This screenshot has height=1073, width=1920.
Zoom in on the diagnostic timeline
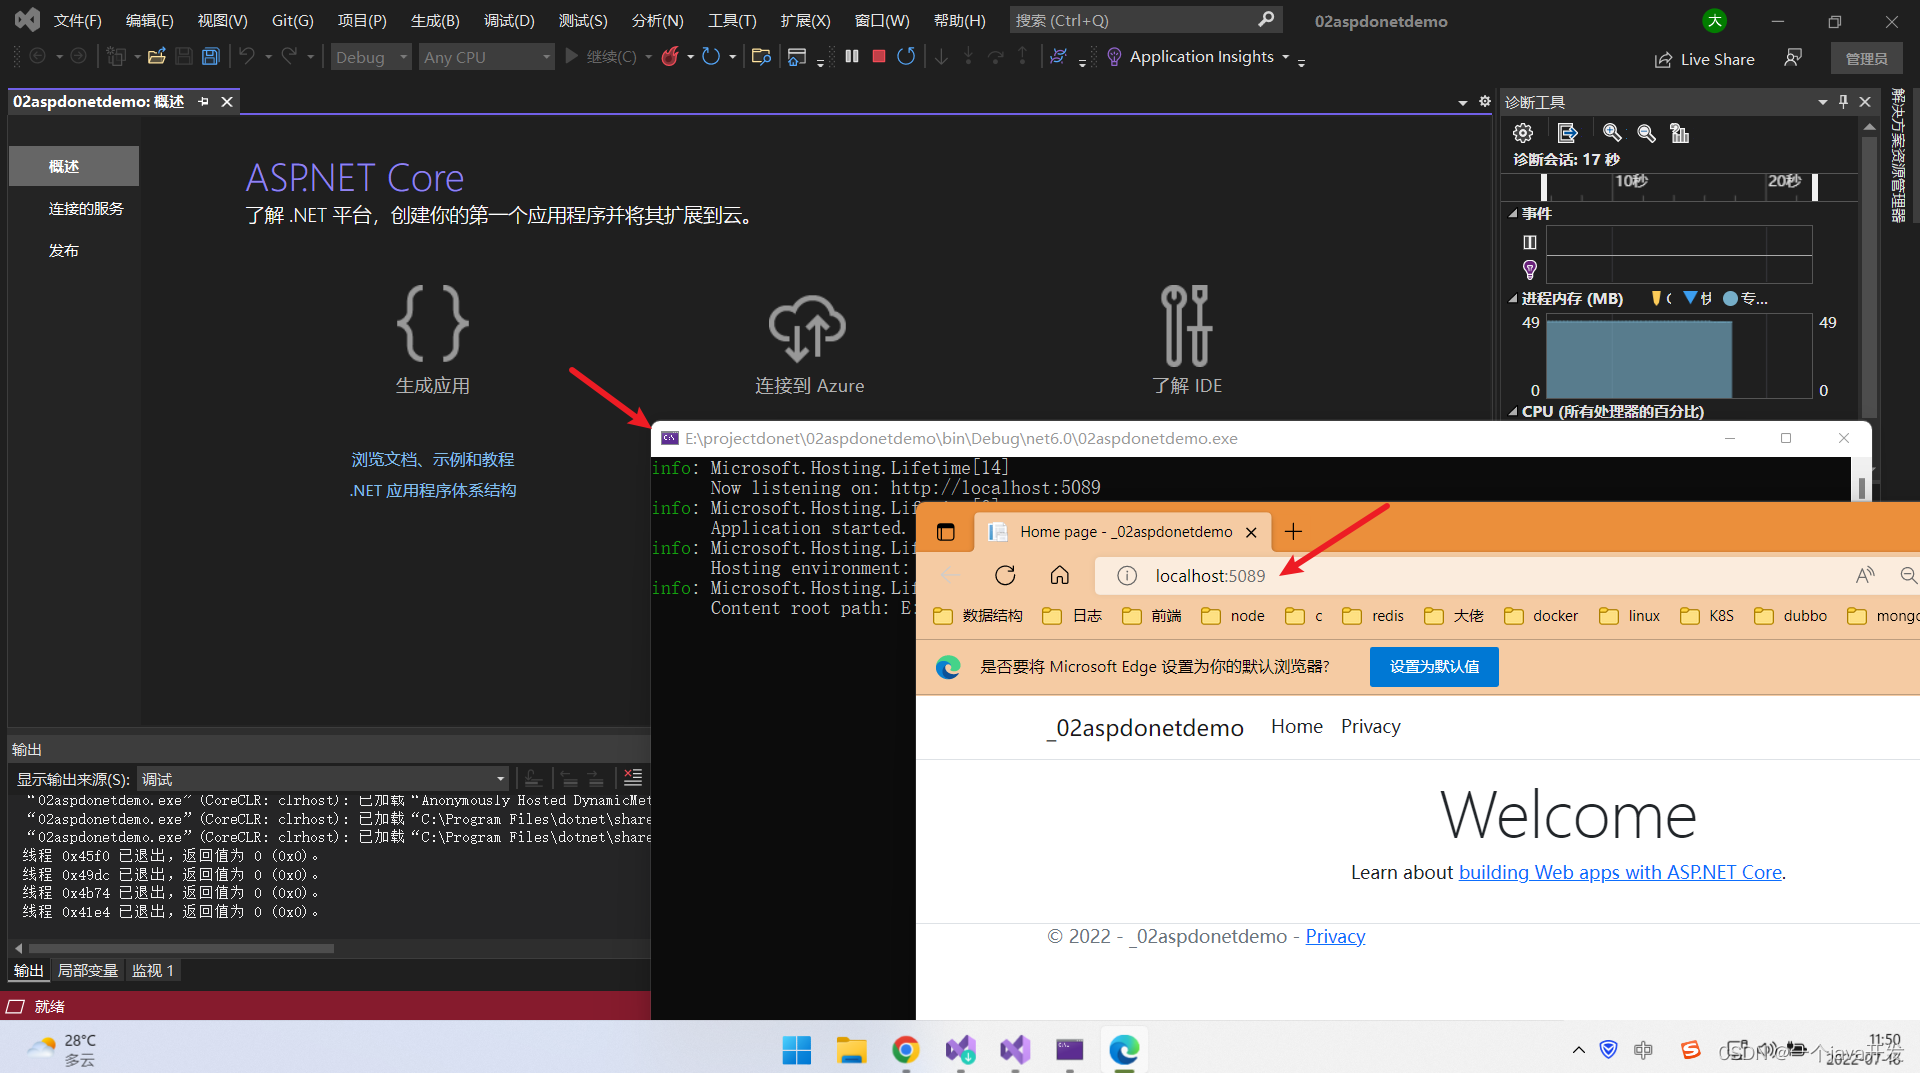[1612, 133]
